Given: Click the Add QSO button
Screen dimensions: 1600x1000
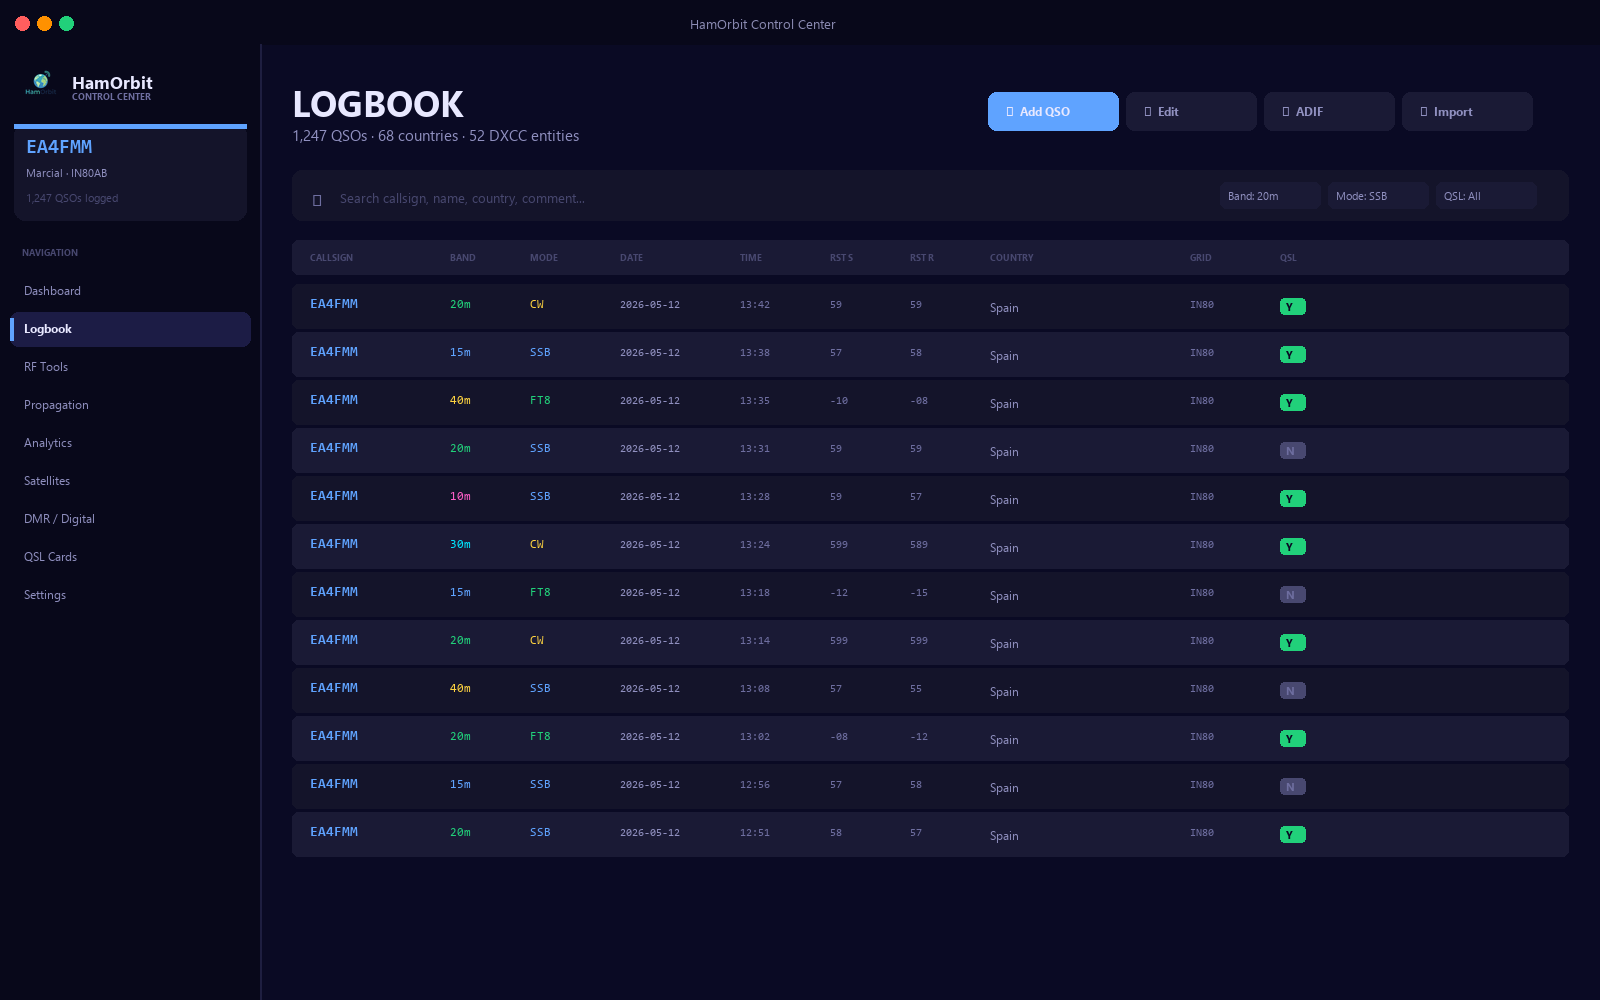Looking at the screenshot, I should (x=1053, y=112).
